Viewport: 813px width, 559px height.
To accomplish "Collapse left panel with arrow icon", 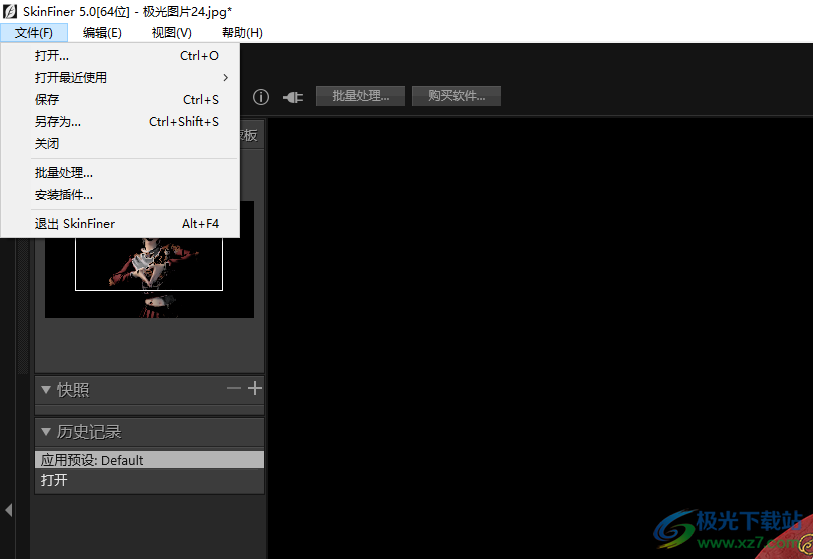I will coord(8,510).
